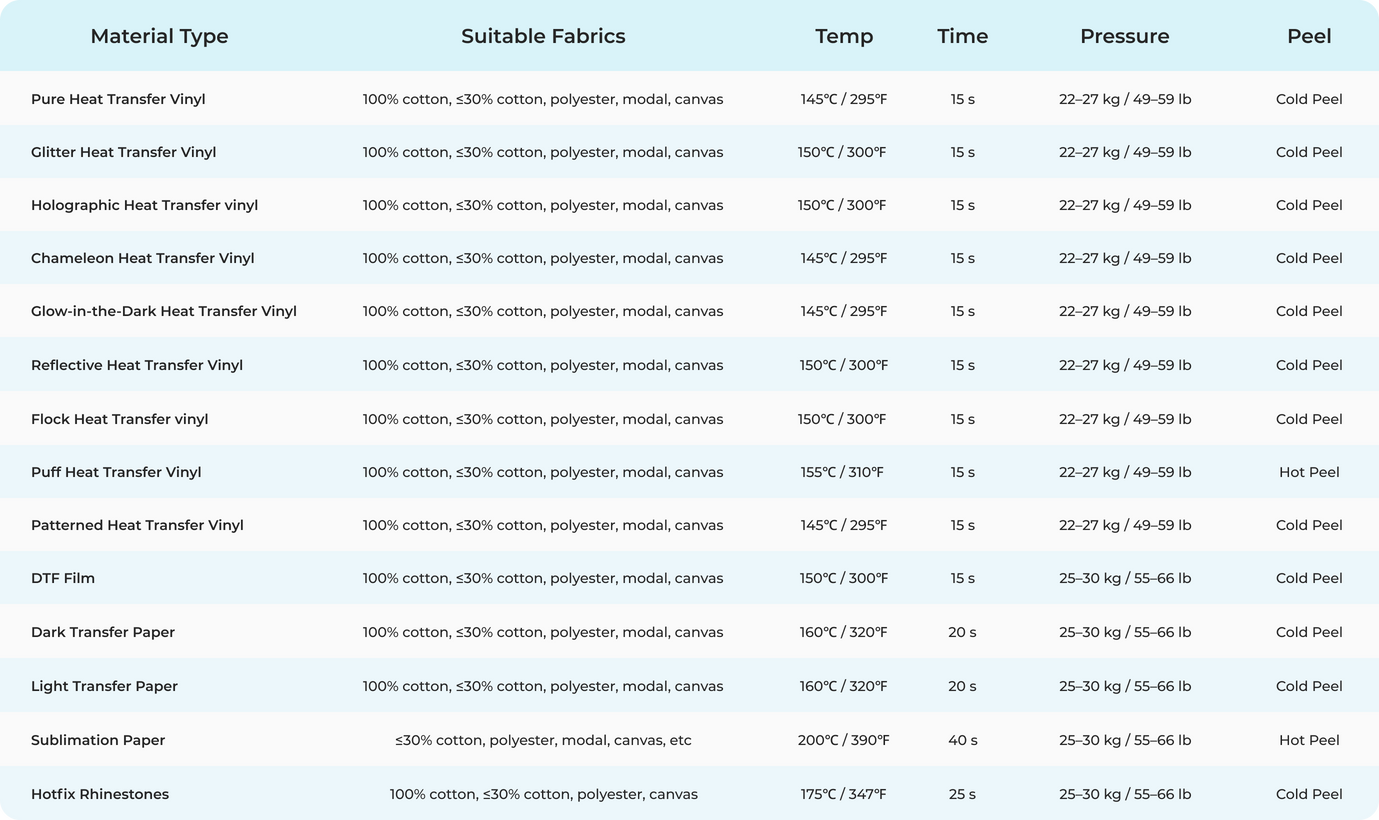Click the Suitable Fabrics column header

543,36
